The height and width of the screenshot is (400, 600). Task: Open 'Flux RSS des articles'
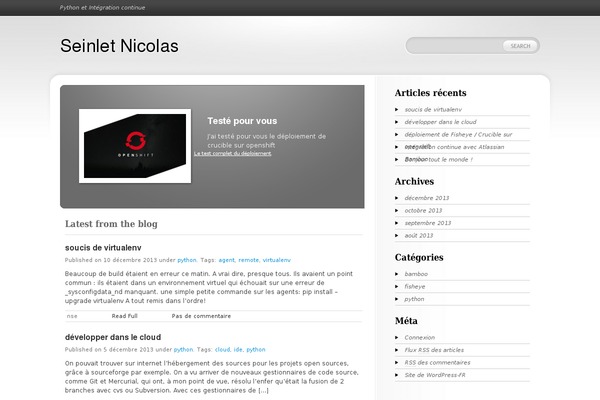pos(434,350)
